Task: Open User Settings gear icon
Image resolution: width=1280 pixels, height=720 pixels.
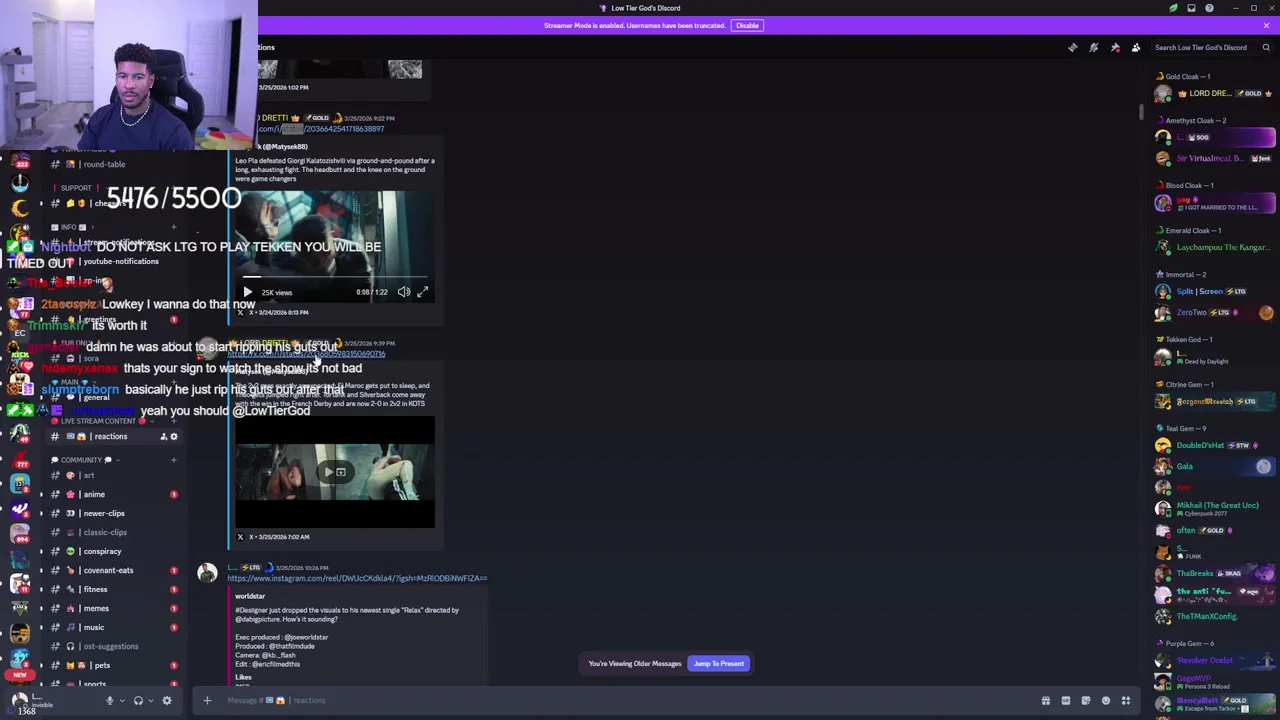Action: click(x=167, y=700)
